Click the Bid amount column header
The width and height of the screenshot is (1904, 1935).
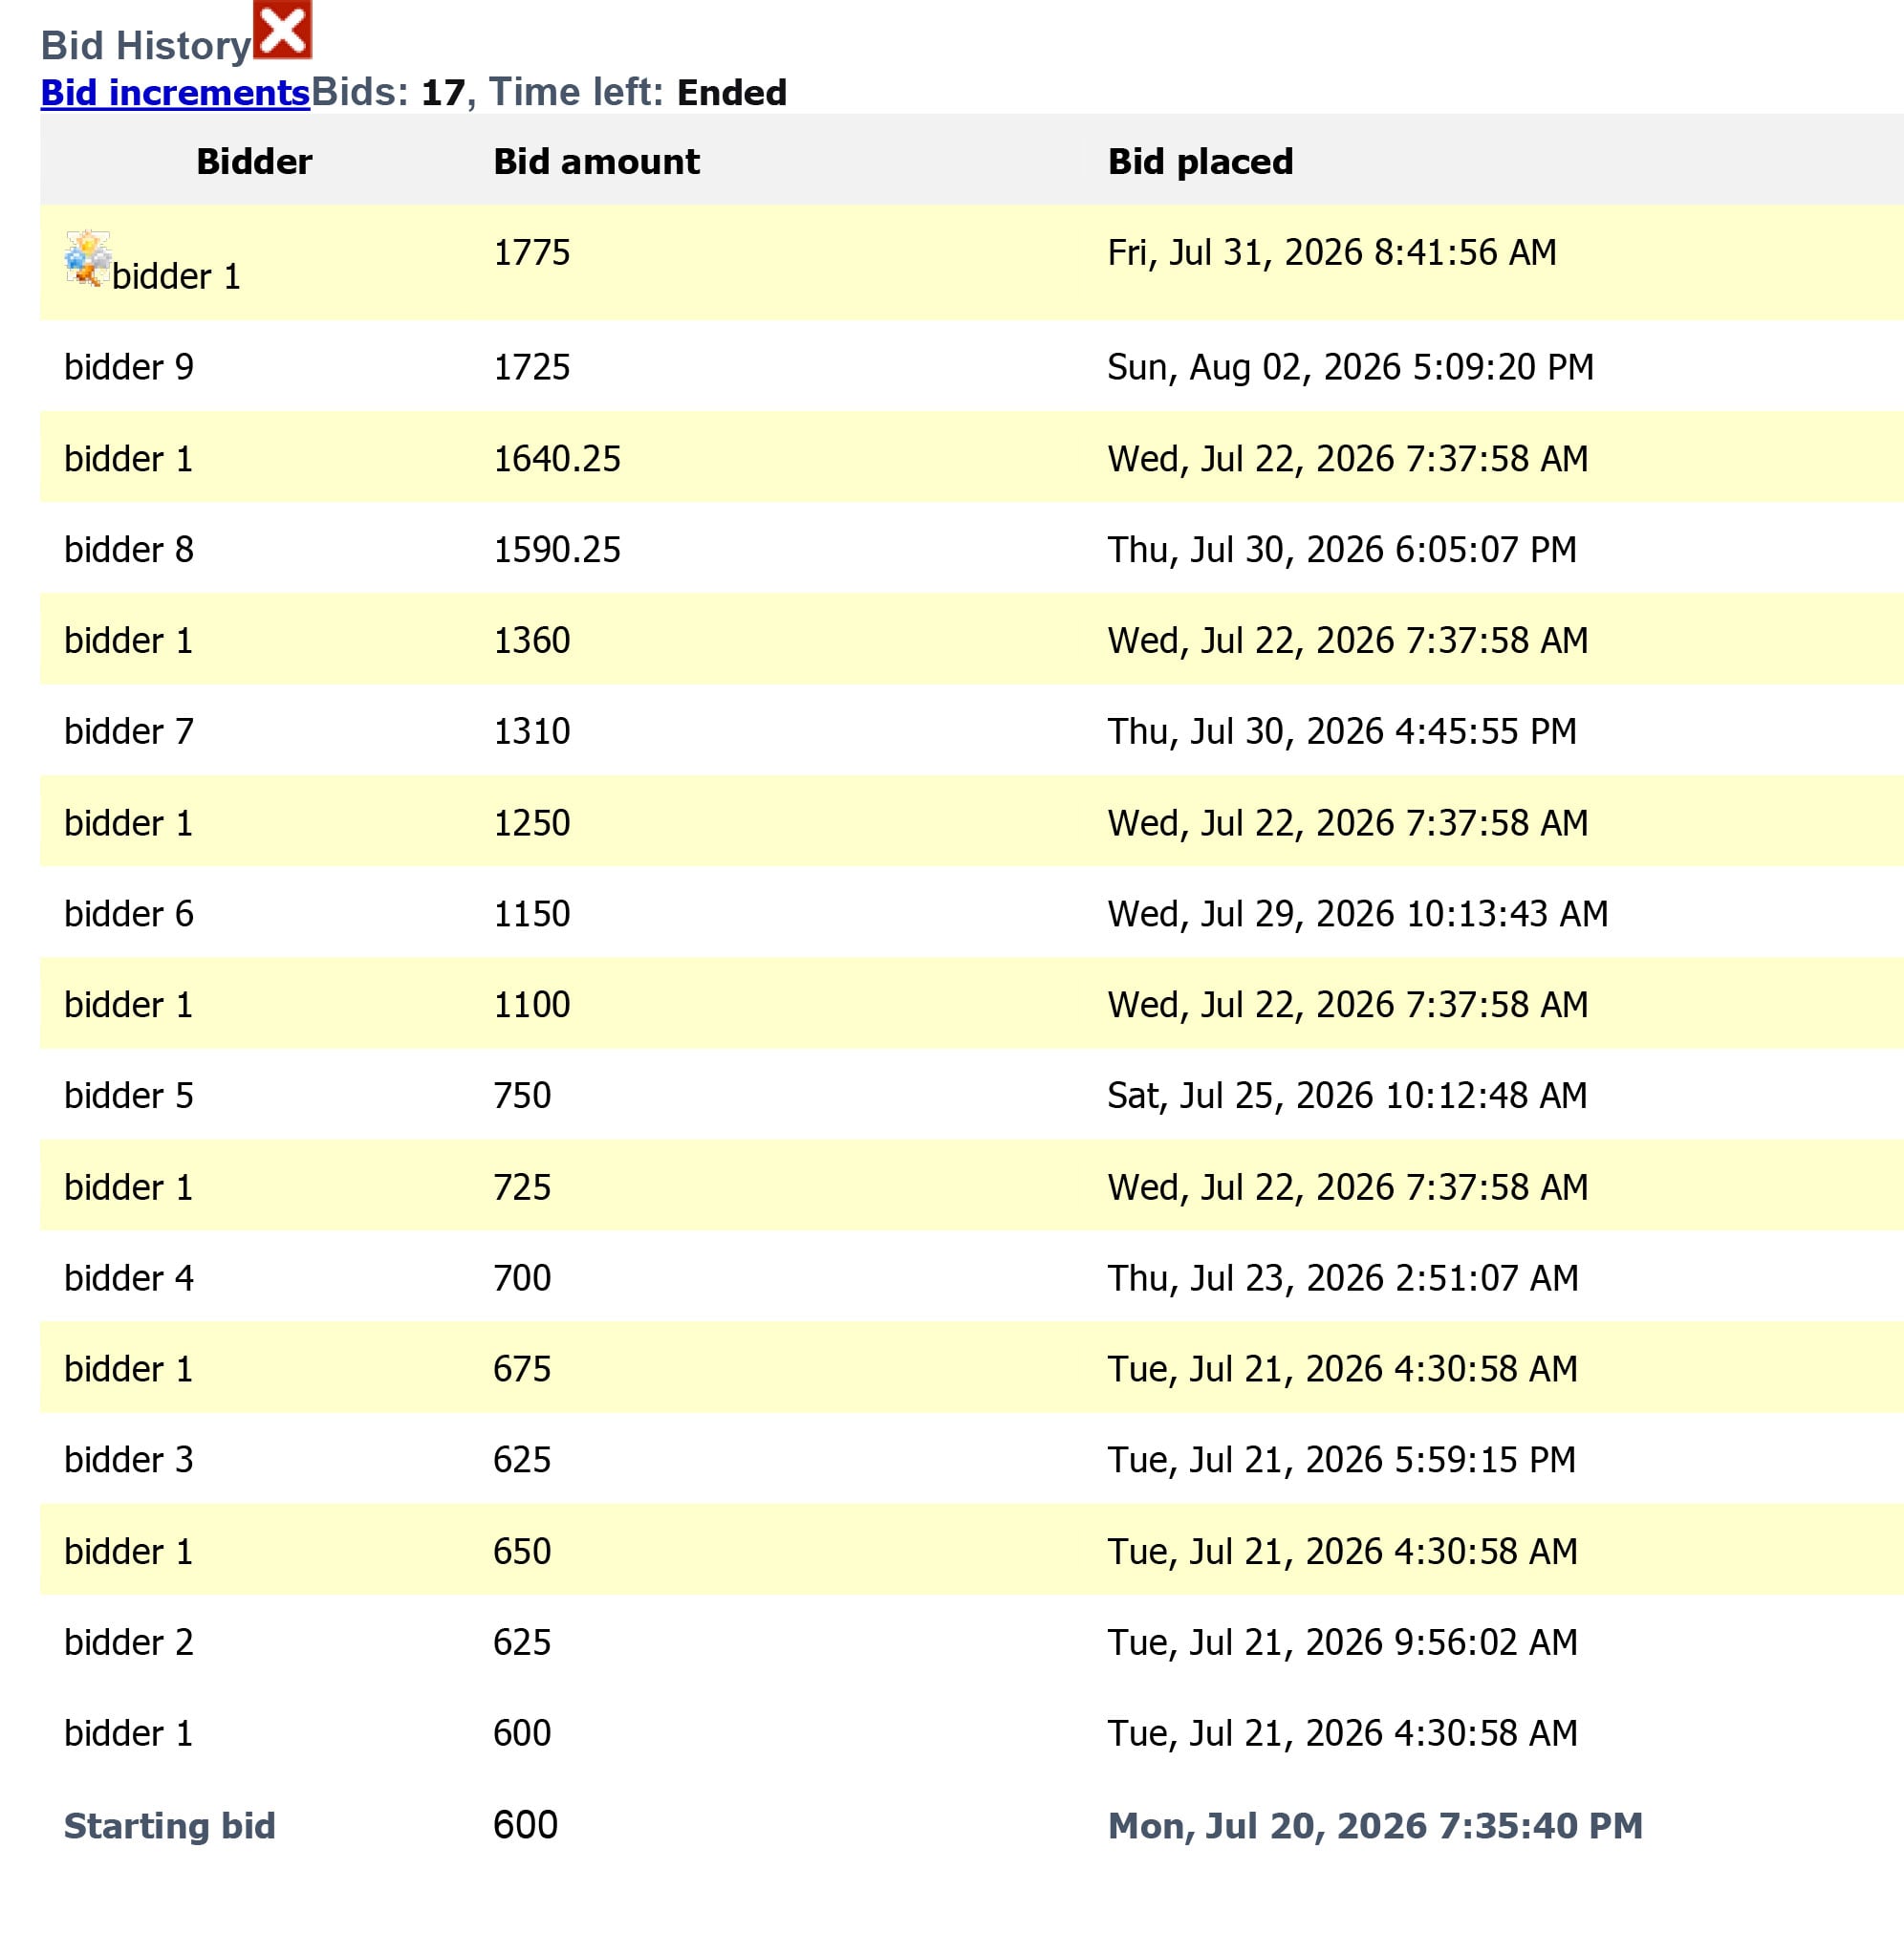pyautogui.click(x=596, y=162)
